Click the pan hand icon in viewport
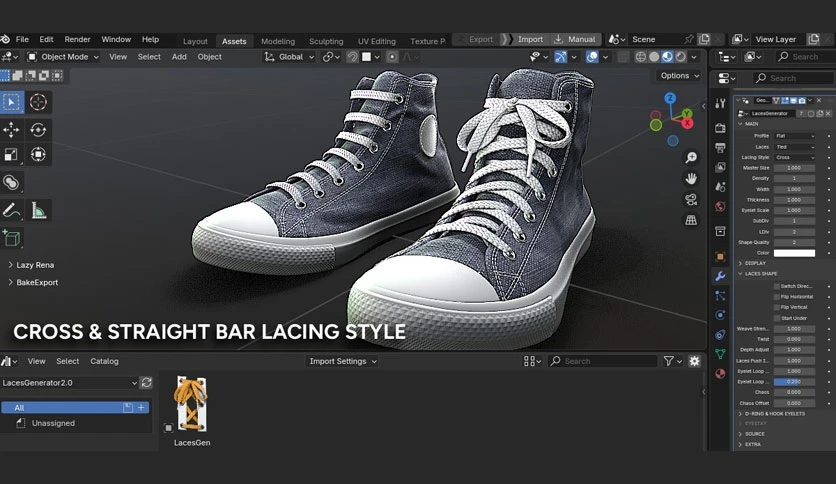This screenshot has width=836, height=484. pos(691,179)
